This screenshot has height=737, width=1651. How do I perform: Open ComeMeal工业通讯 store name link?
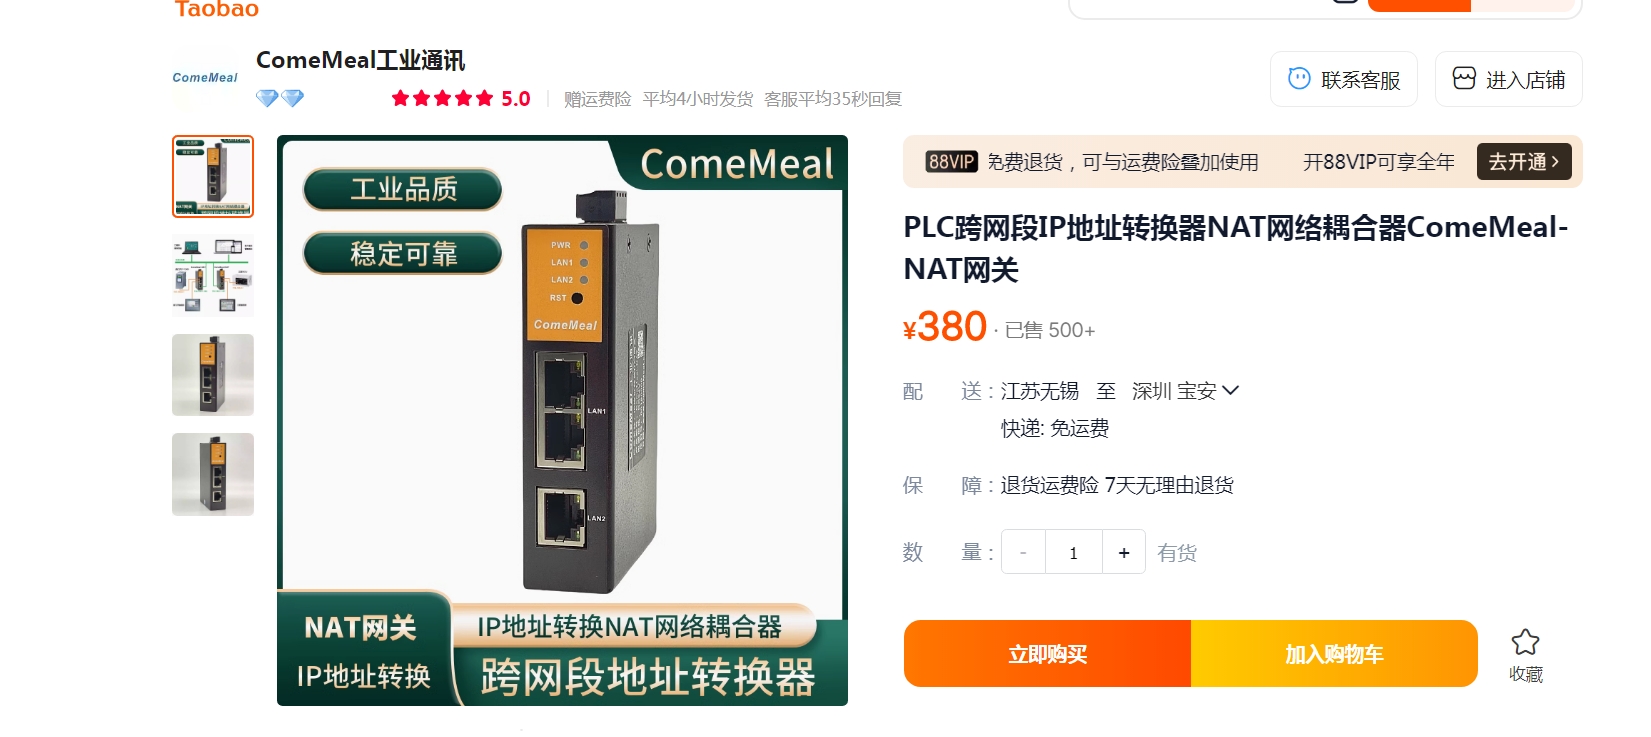360,60
